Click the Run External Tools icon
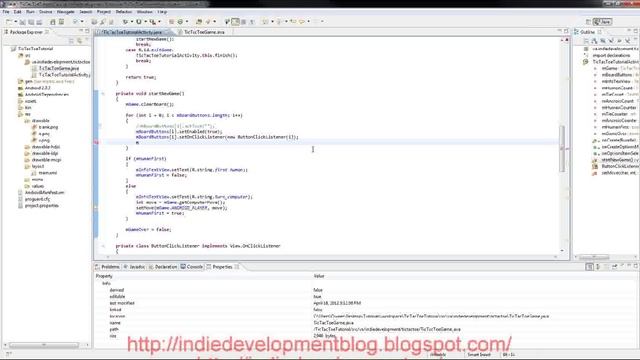640x360 pixels. (x=152, y=22)
